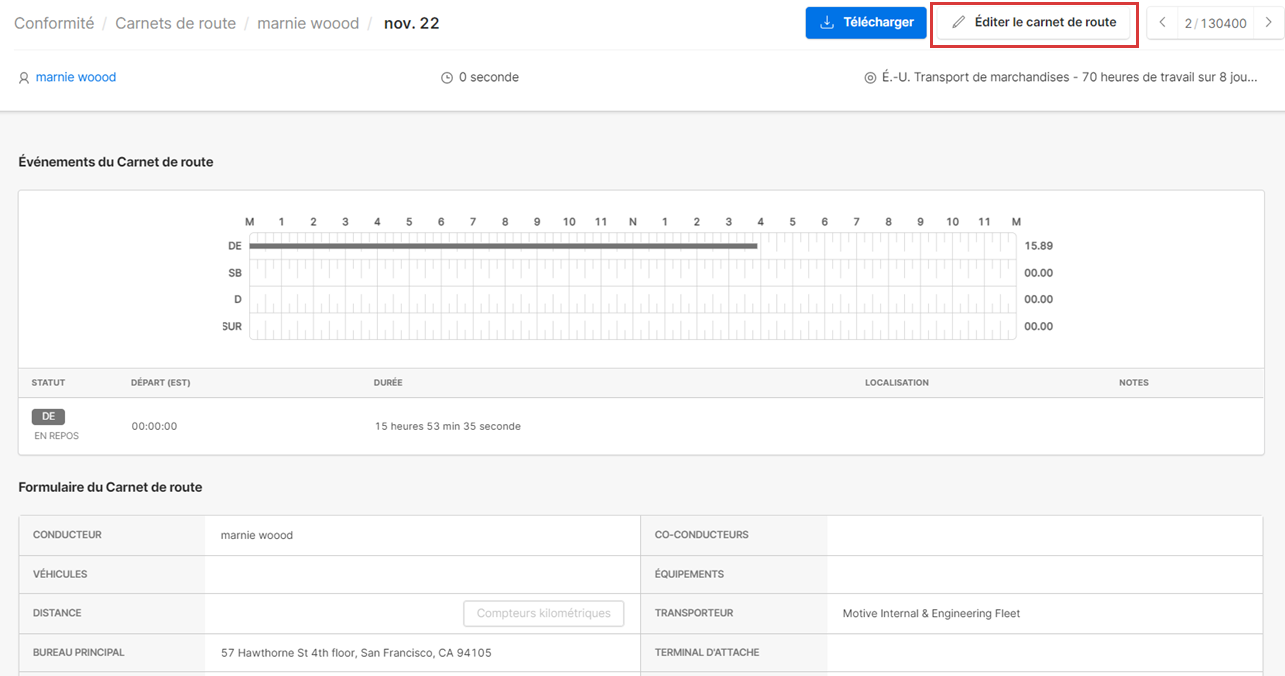Viewport: 1285px width, 676px height.
Task: Open Carnets de route breadcrumb
Action: pos(175,23)
